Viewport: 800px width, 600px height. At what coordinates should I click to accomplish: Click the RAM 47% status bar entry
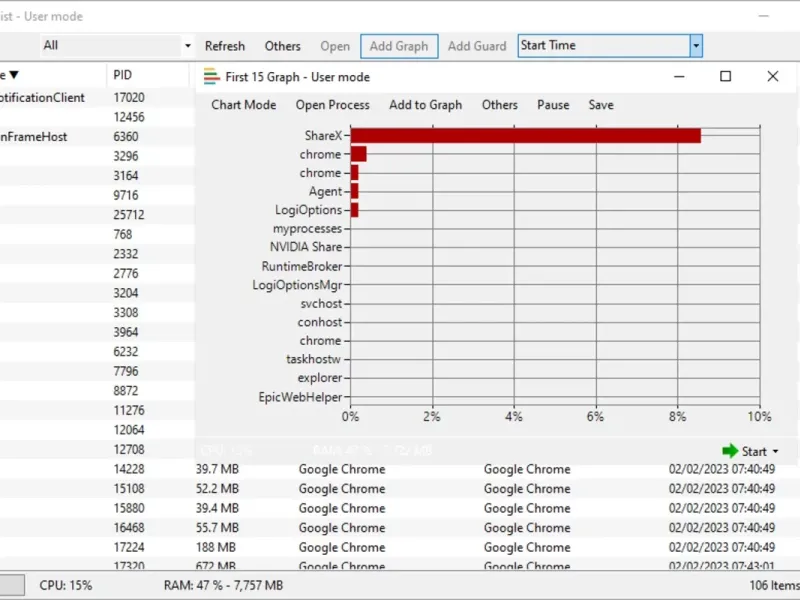click(223, 586)
